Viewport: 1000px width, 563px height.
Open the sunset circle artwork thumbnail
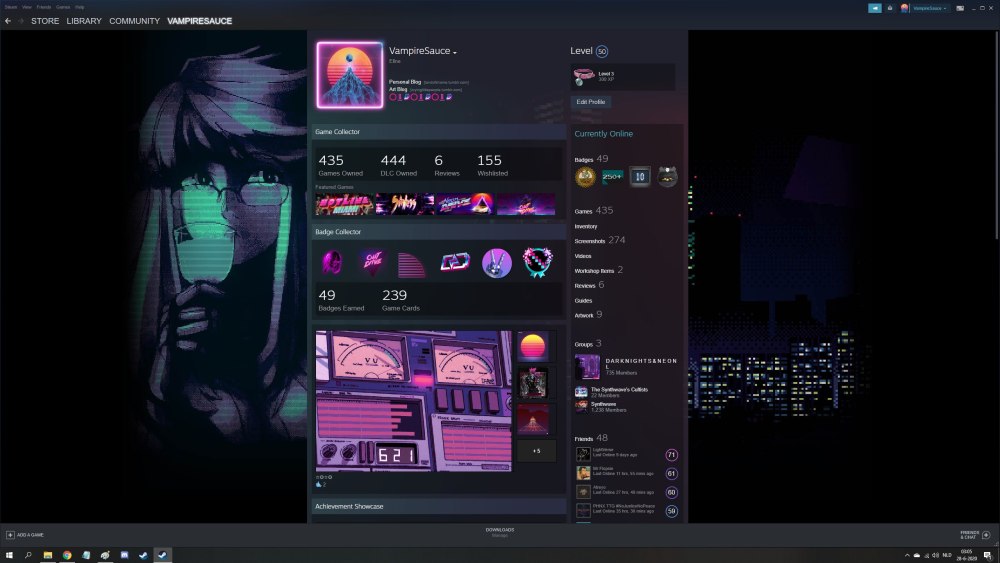point(533,347)
